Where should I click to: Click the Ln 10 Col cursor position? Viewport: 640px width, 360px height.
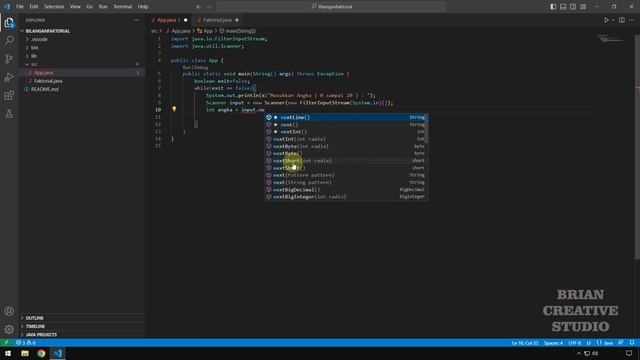(524, 343)
